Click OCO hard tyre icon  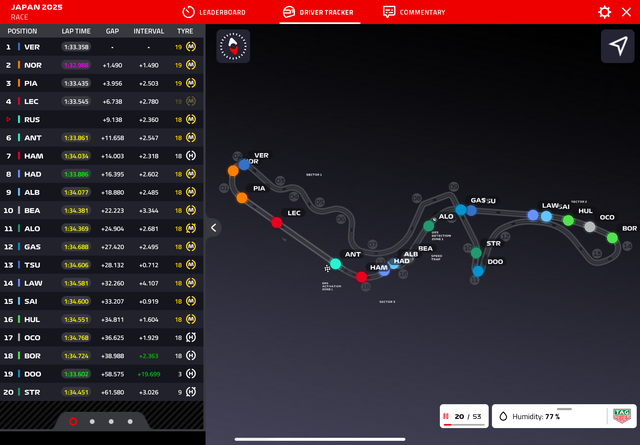[x=191, y=338]
